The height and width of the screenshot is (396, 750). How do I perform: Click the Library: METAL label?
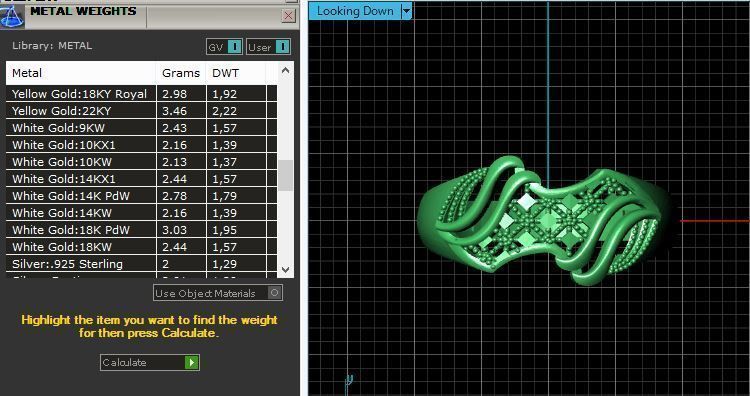(x=52, y=46)
